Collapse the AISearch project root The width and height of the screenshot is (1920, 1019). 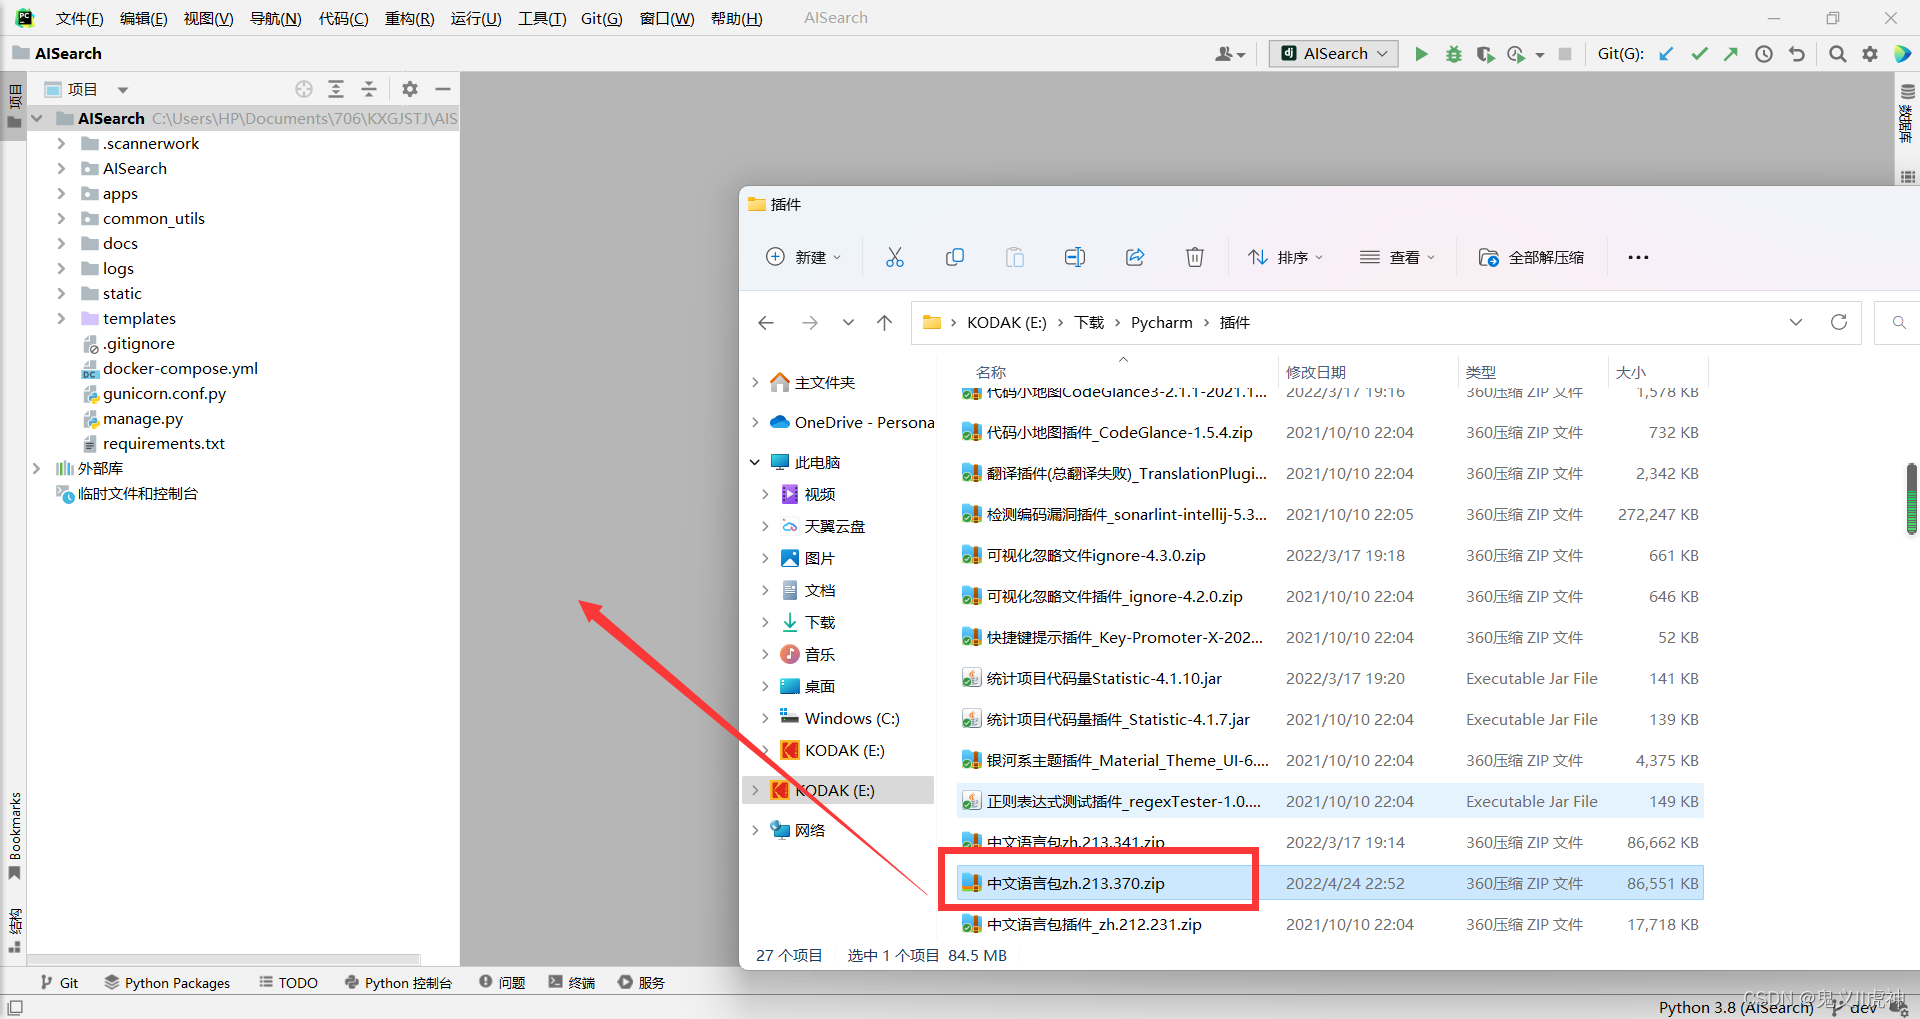pos(37,118)
